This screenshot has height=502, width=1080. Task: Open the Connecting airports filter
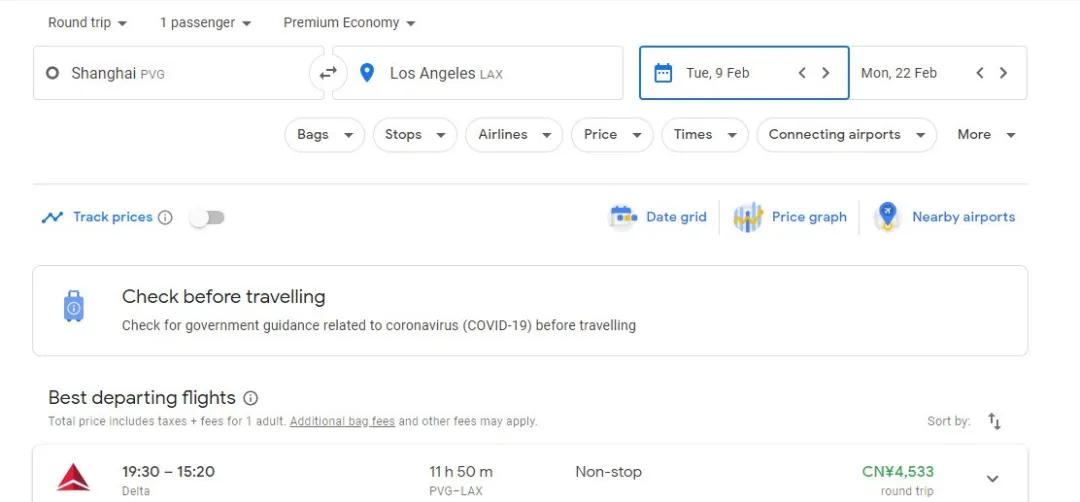846,135
